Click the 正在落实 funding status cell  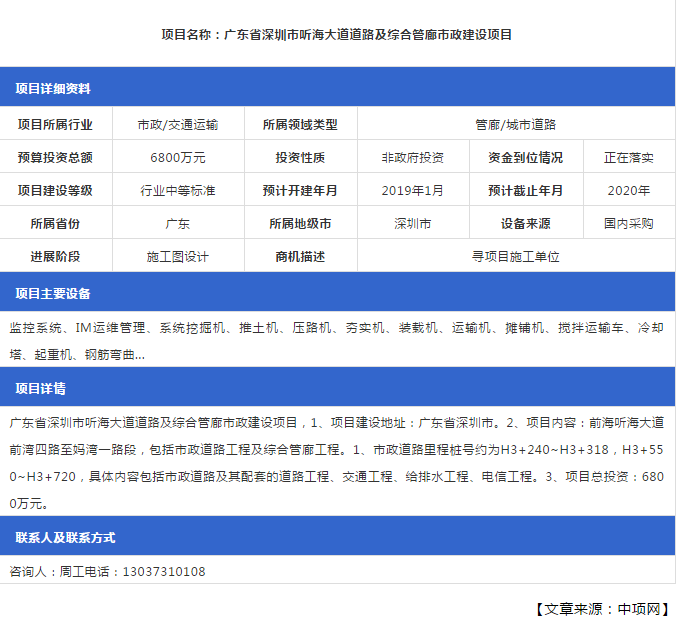point(628,158)
